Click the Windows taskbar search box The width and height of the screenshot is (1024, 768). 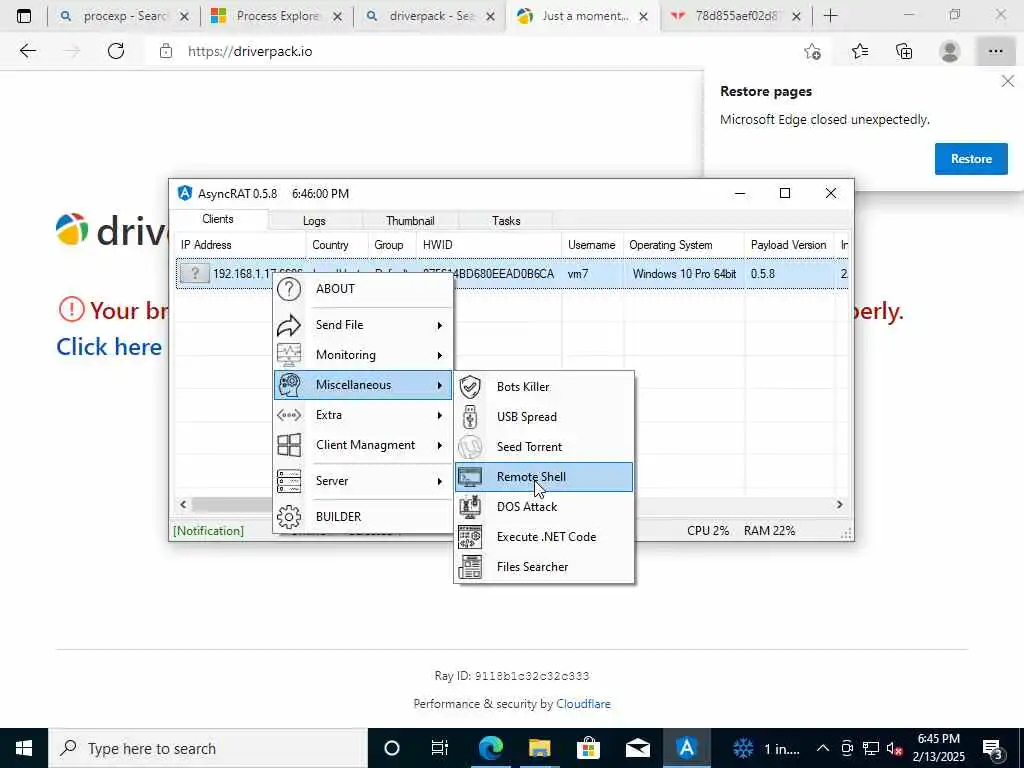pyautogui.click(x=208, y=748)
